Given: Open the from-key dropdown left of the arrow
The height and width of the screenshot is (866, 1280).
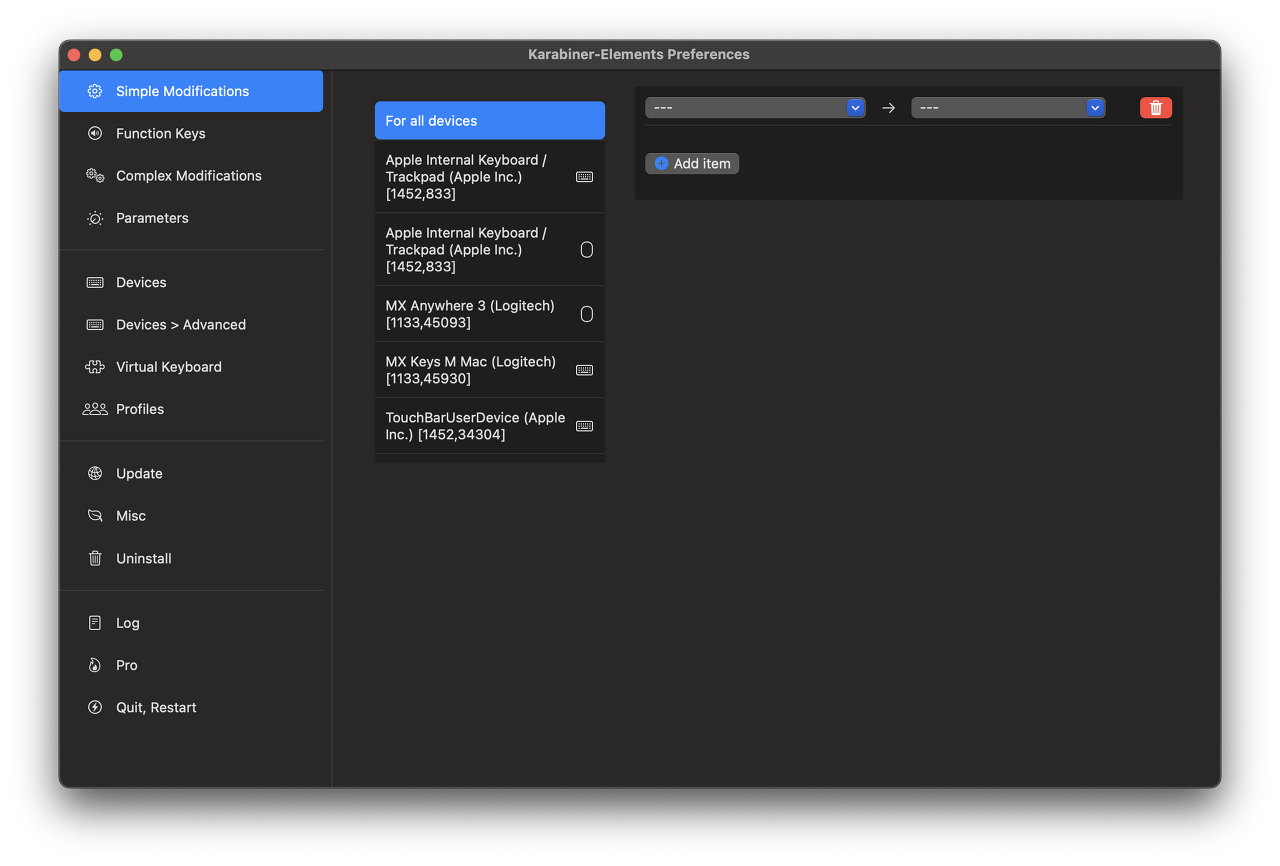Looking at the screenshot, I should (755, 108).
